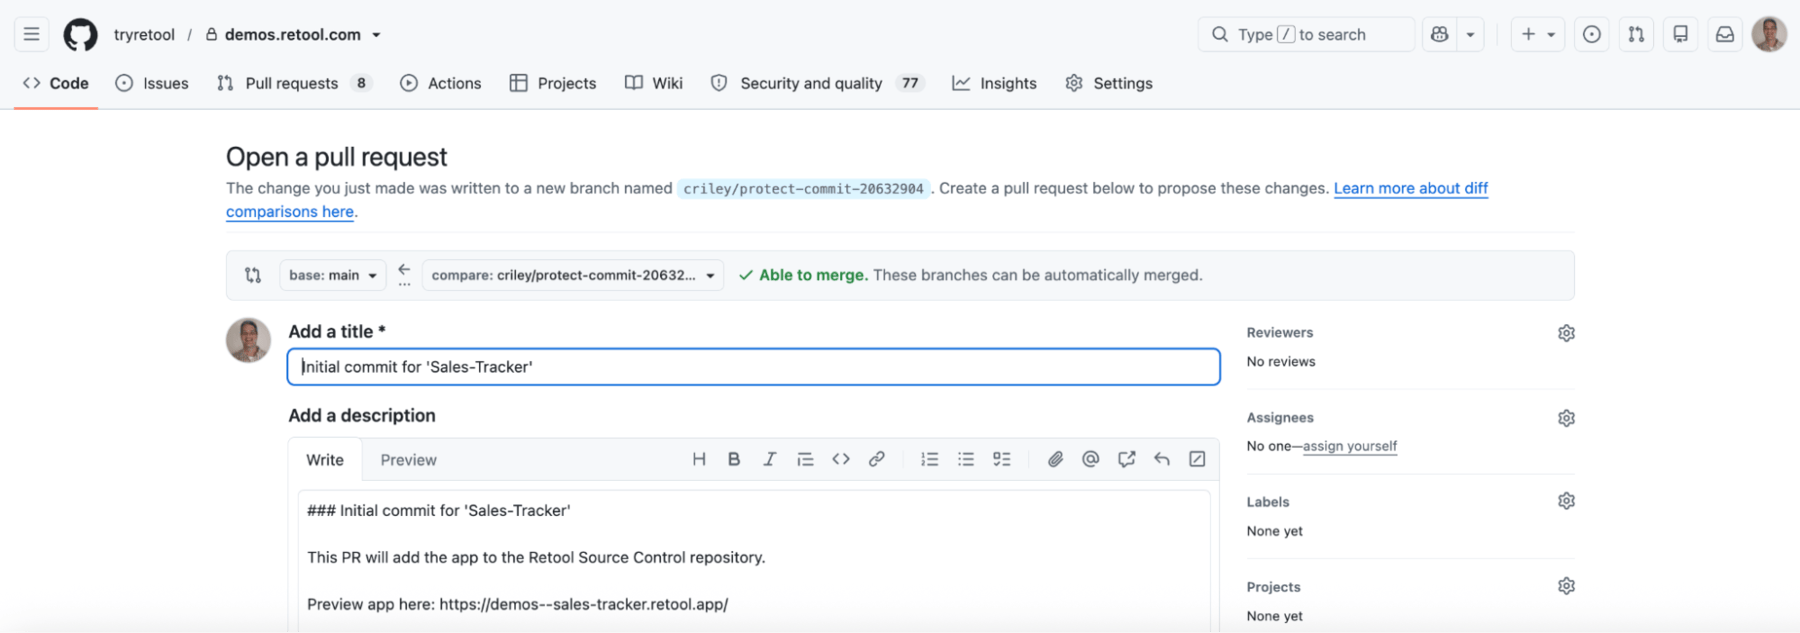Open the notifications inbox
The width and height of the screenshot is (1800, 633).
click(1725, 34)
